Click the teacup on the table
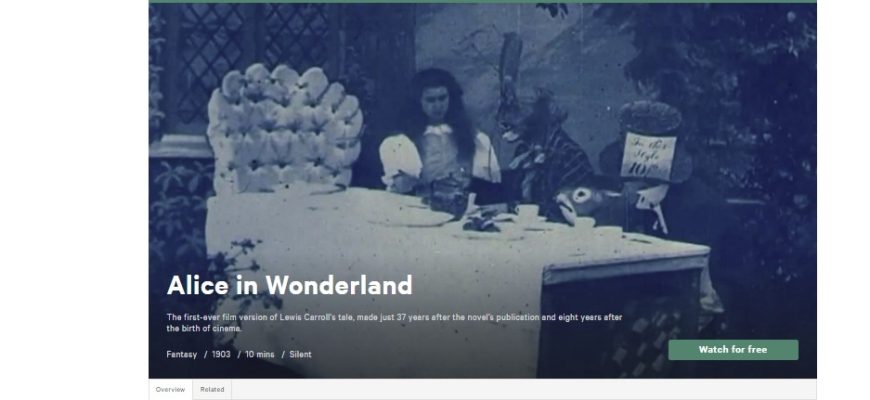Image resolution: width=870 pixels, height=400 pixels. coord(526,214)
